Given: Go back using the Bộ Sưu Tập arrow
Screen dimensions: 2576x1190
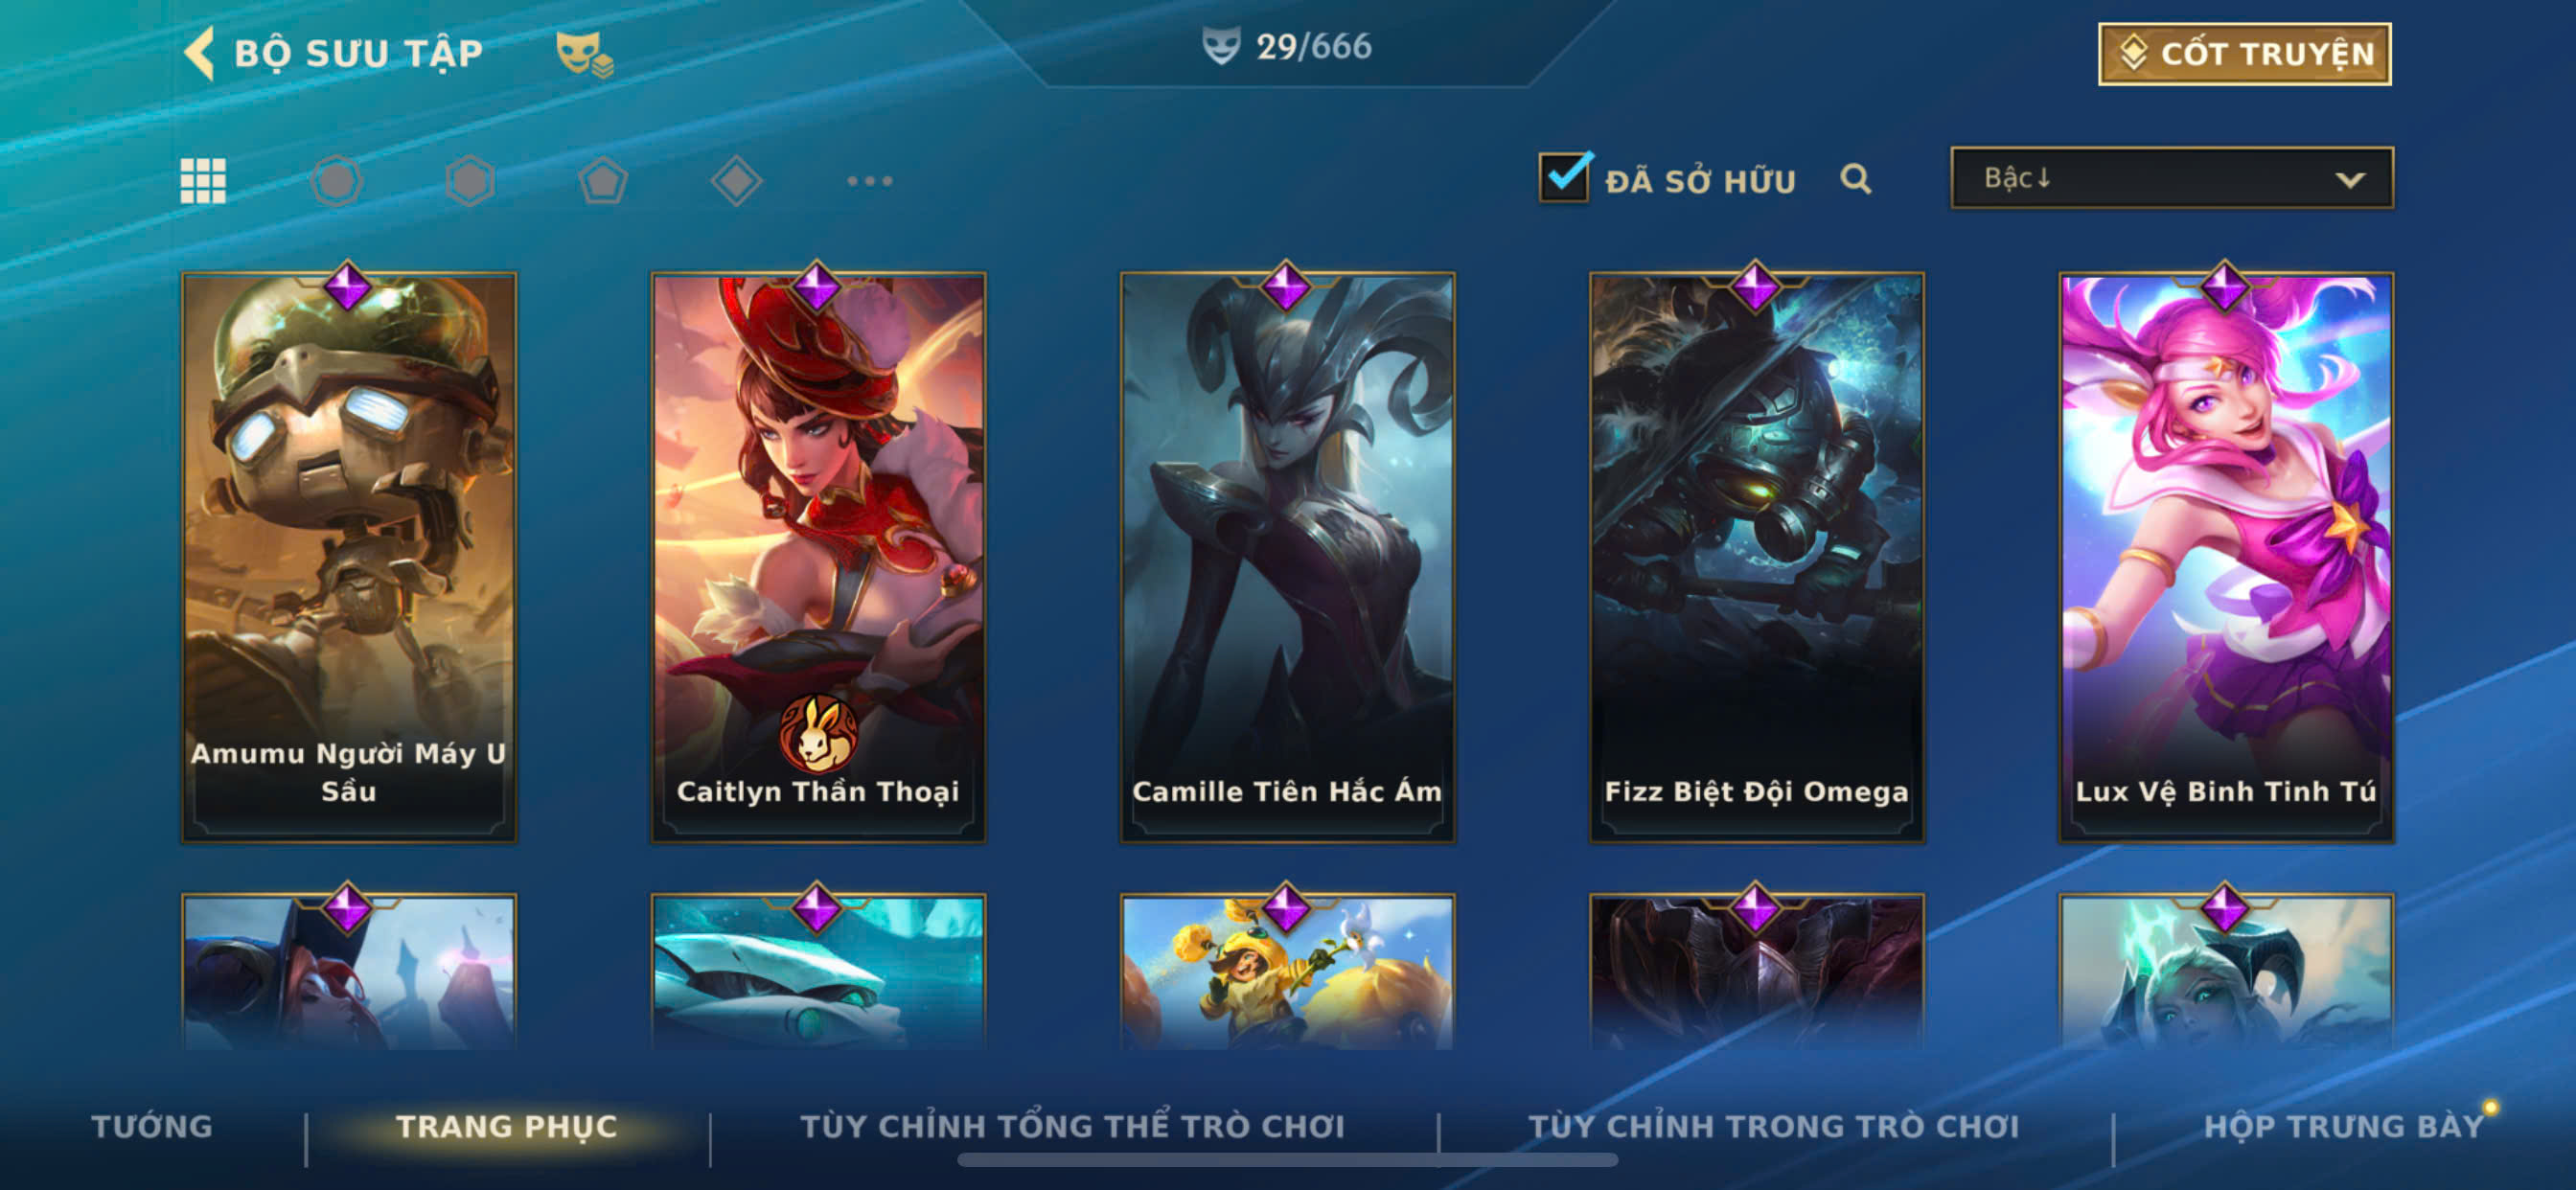Looking at the screenshot, I should click(x=200, y=53).
